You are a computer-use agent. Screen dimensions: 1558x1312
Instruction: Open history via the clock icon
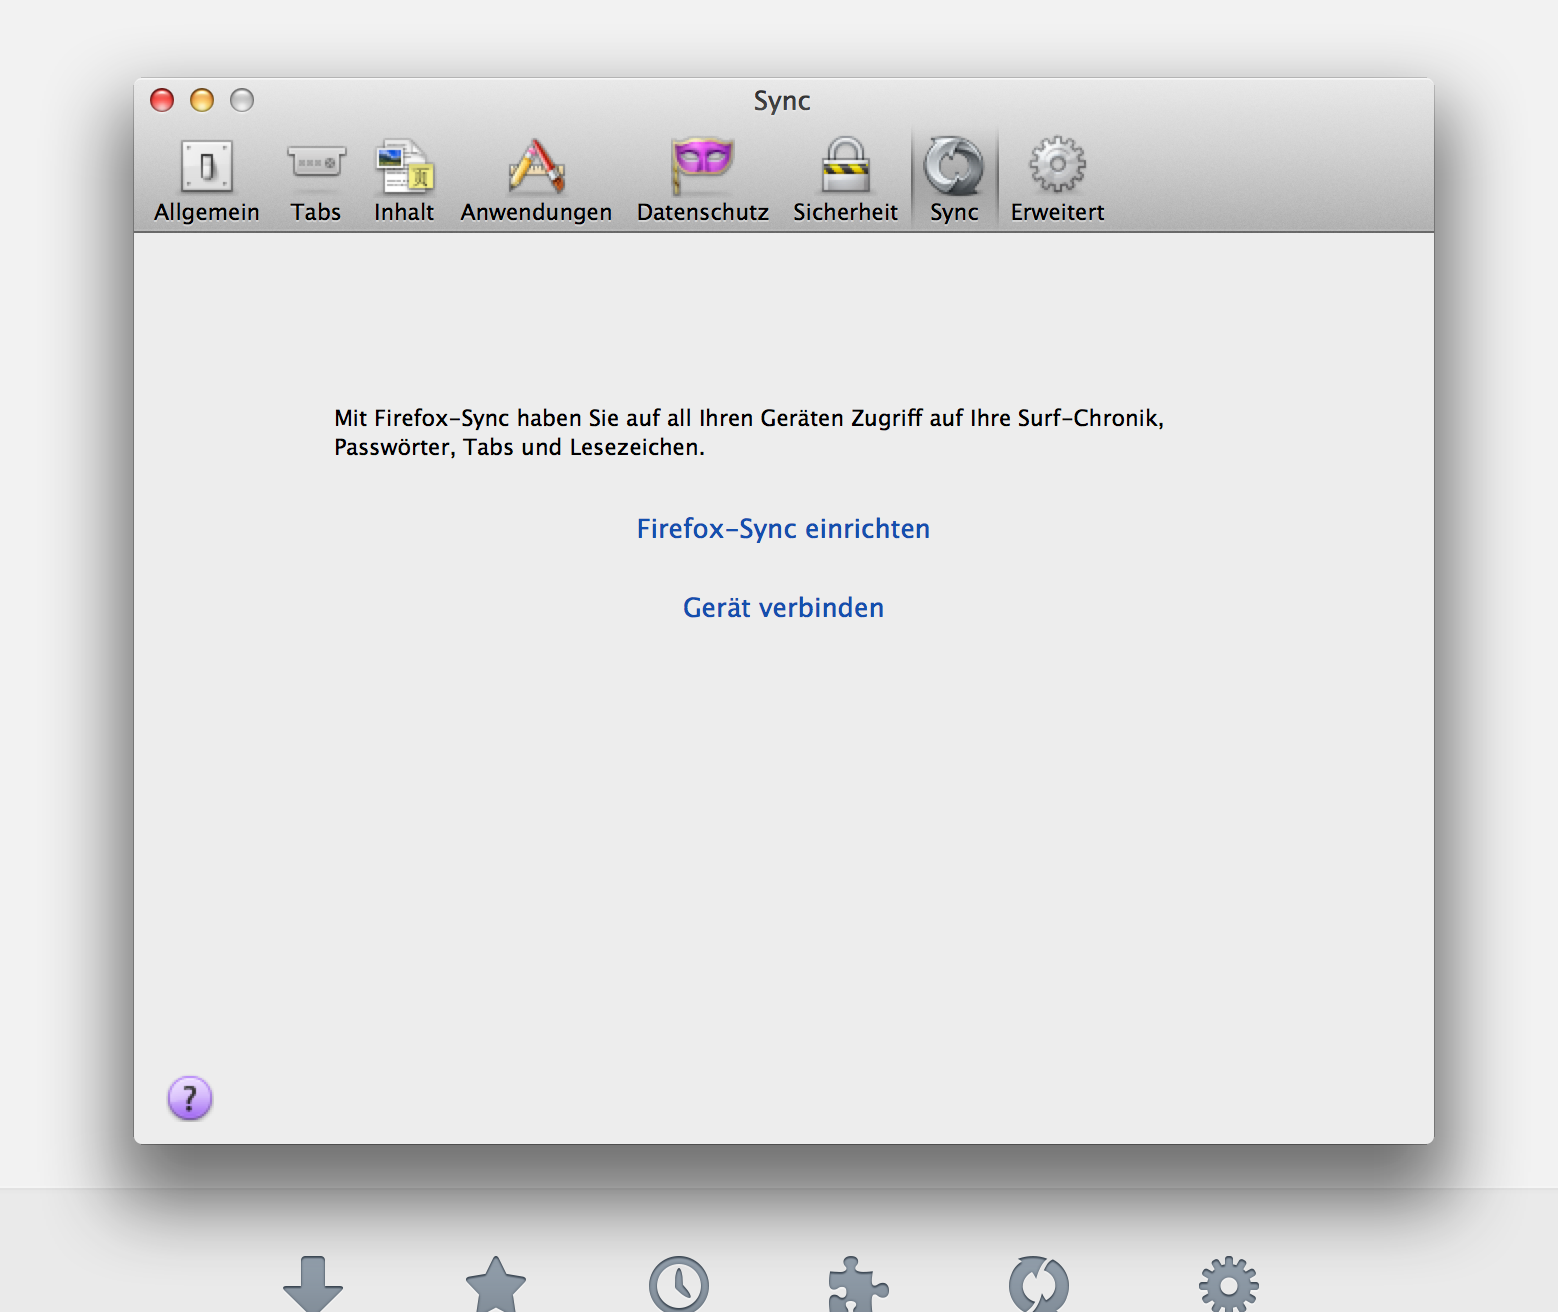pos(679,1284)
